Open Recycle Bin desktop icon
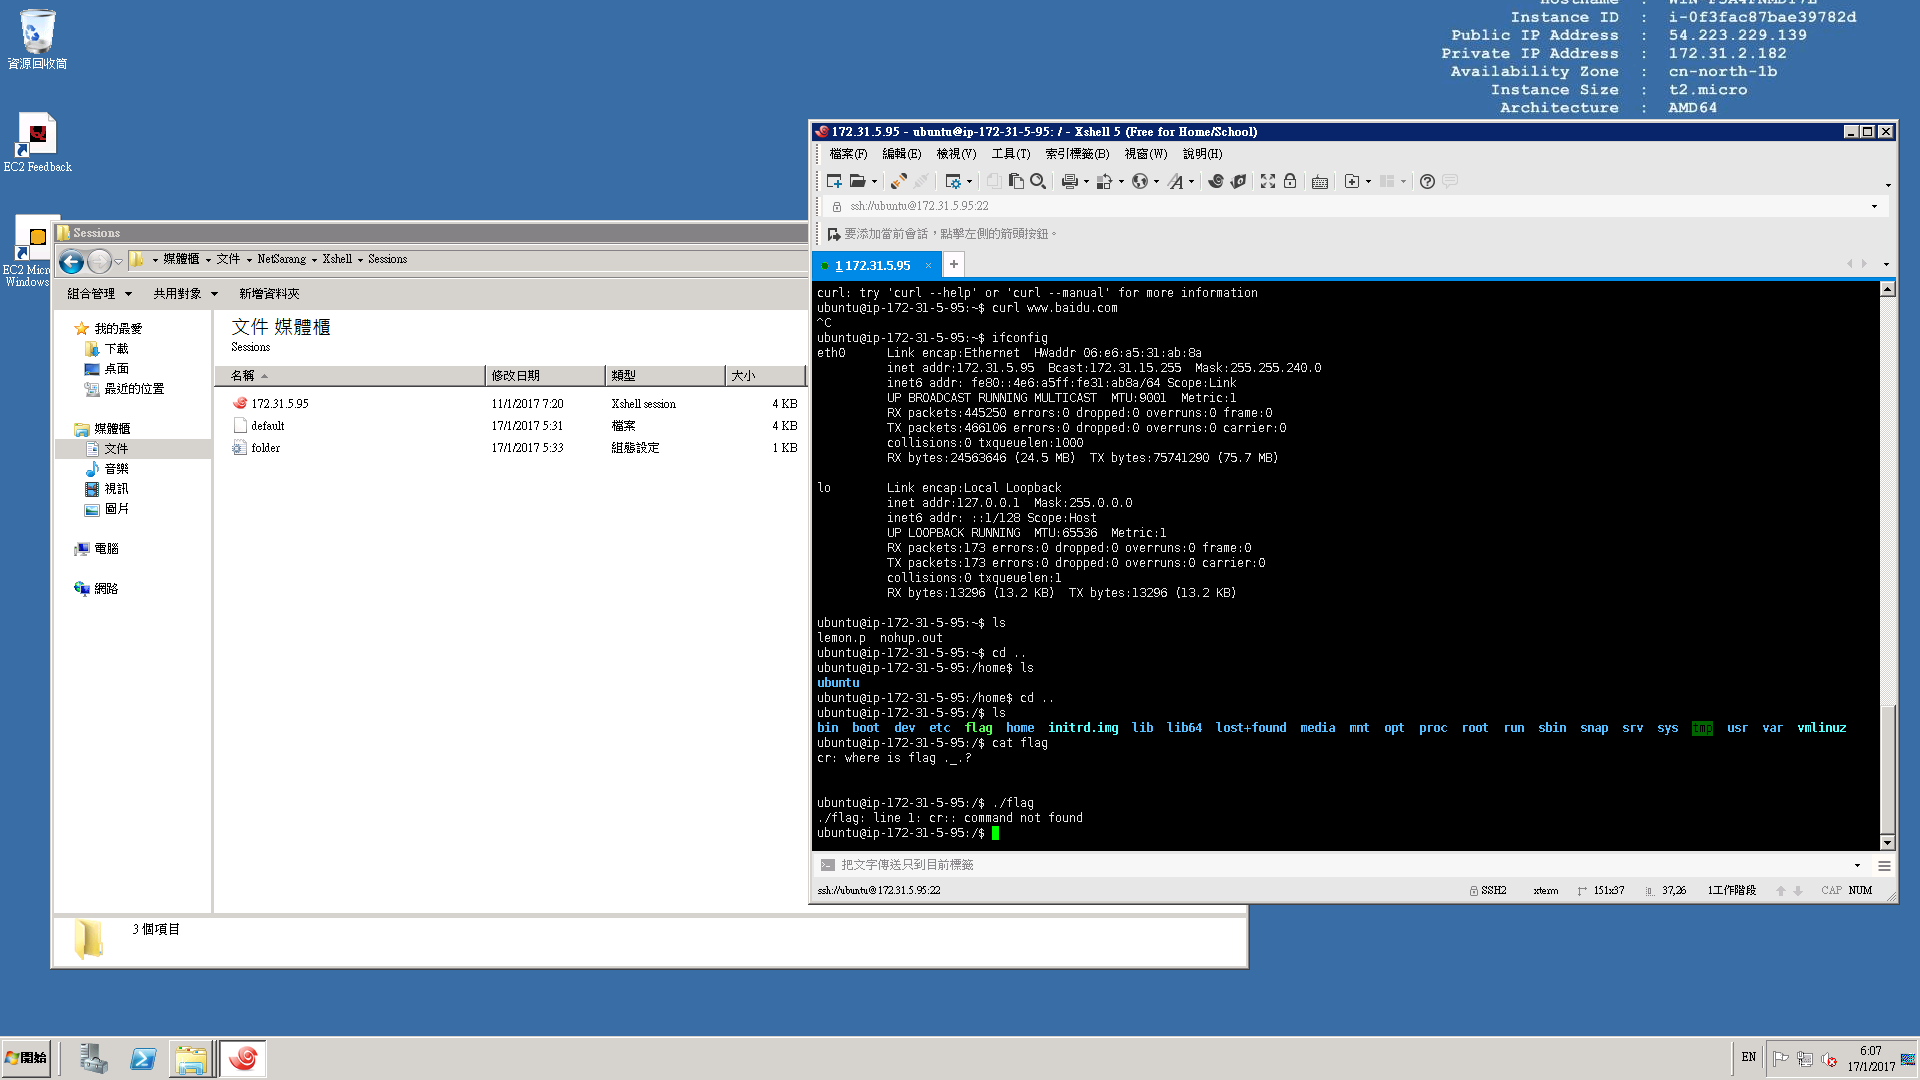Screen dimensions: 1920x1080 click(37, 39)
